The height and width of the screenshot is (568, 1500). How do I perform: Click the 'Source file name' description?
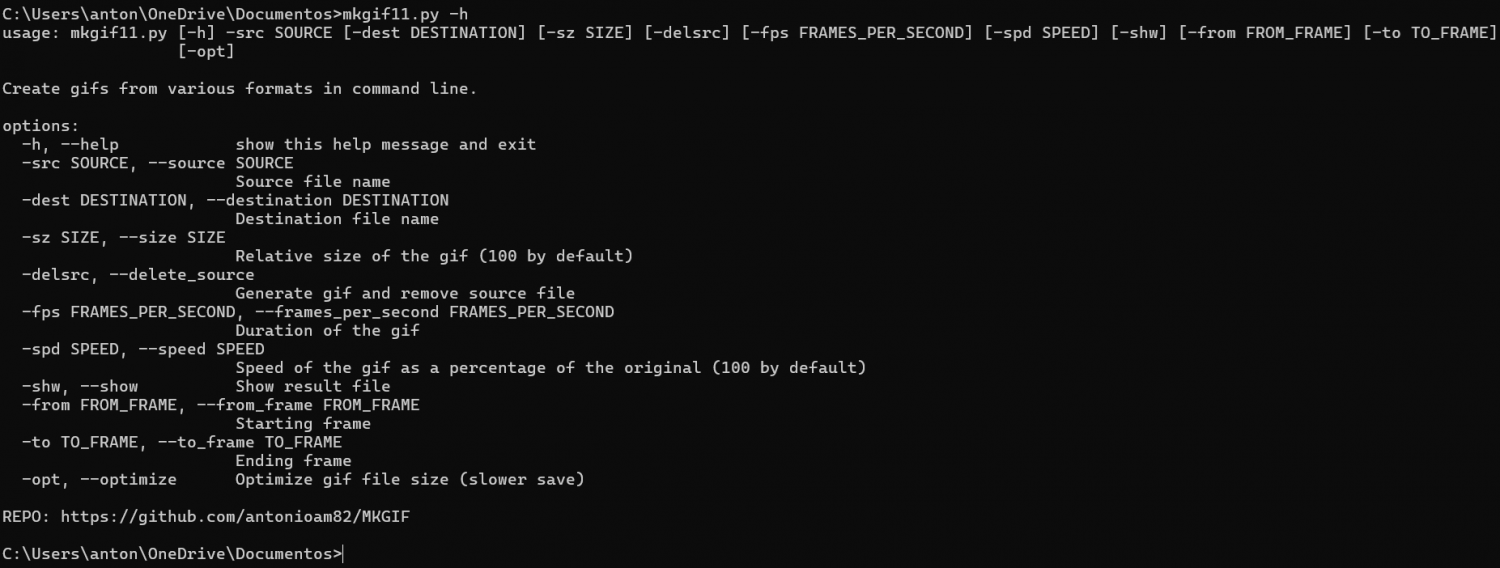(x=313, y=182)
